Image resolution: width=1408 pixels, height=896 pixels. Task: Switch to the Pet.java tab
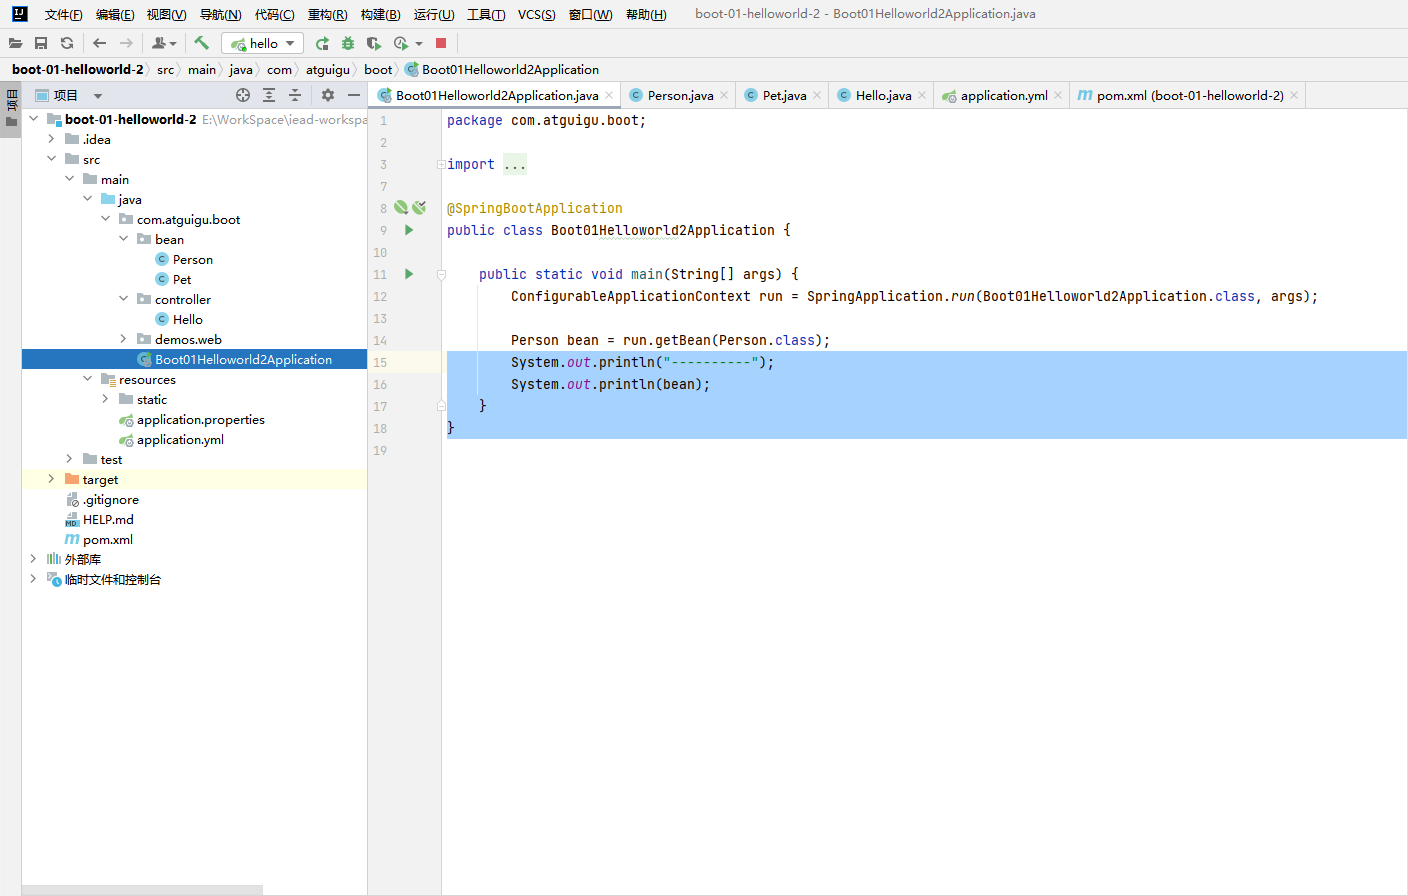coord(784,95)
